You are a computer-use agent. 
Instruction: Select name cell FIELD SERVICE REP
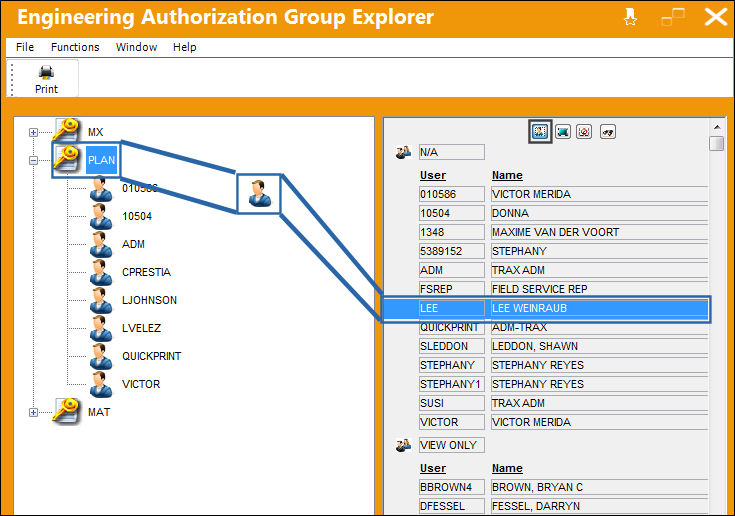point(600,289)
